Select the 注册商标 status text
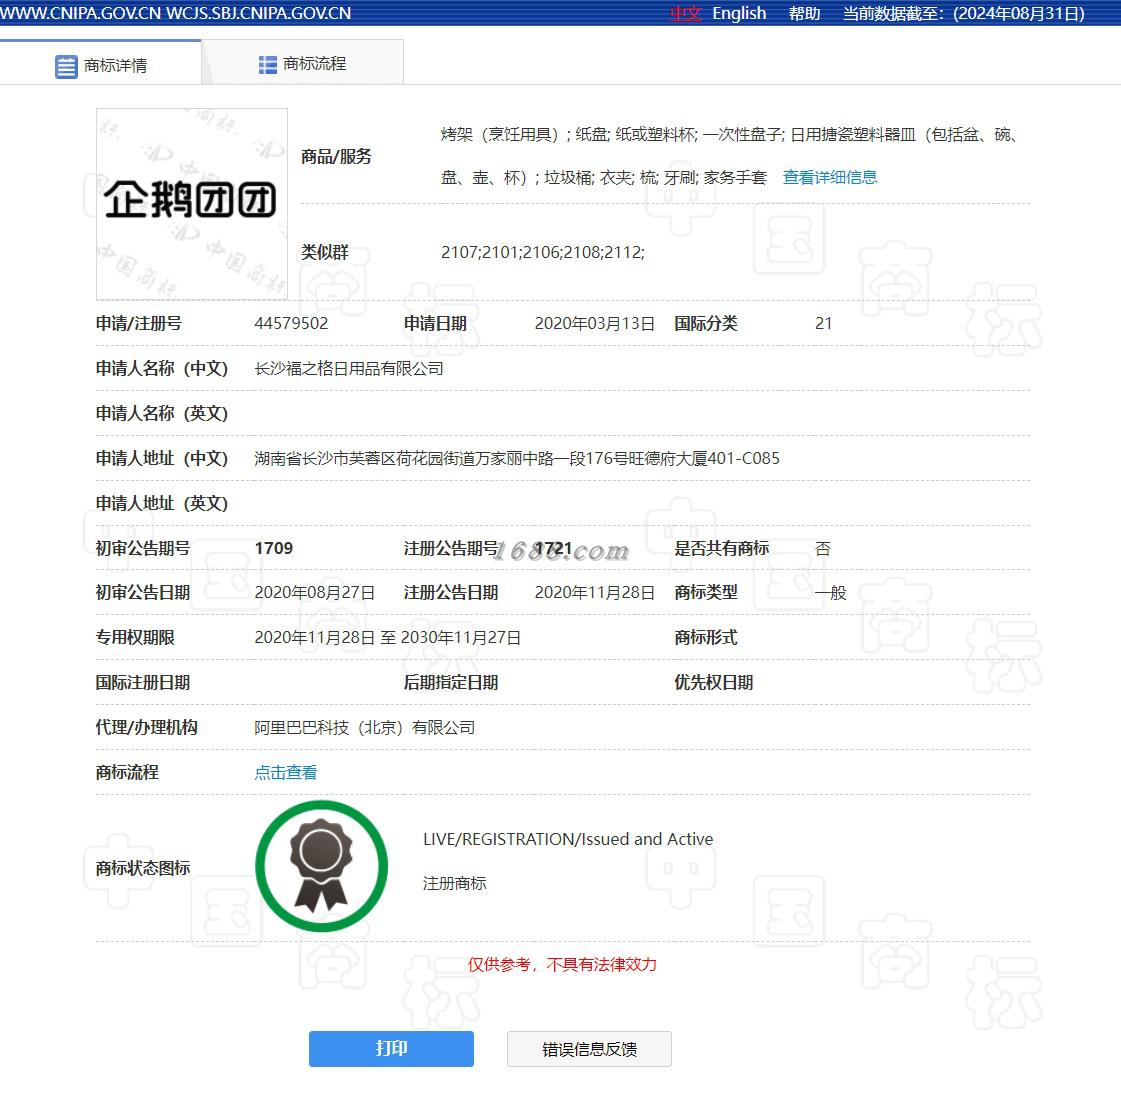 coord(455,884)
